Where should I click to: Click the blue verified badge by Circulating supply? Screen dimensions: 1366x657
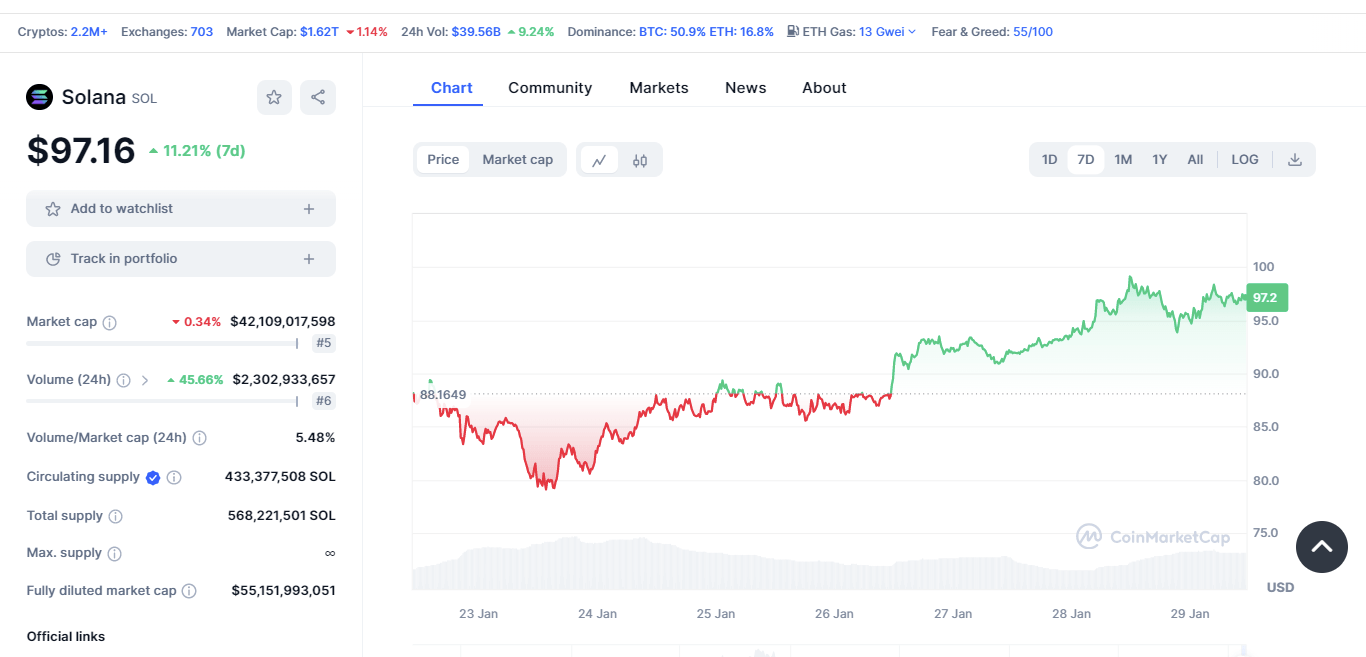tap(153, 478)
